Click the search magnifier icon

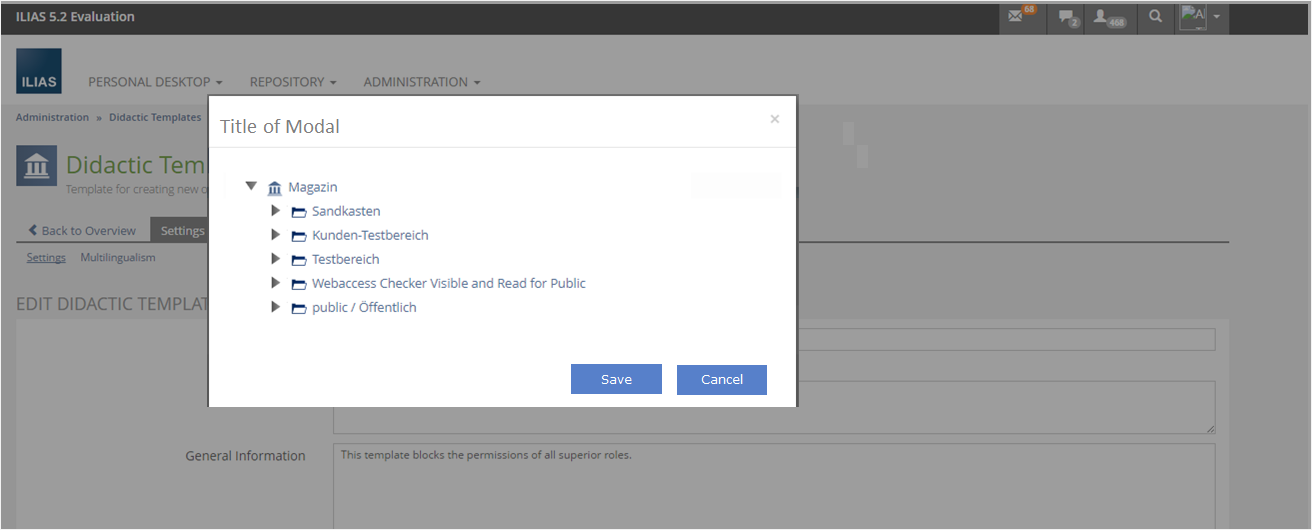(x=1155, y=17)
